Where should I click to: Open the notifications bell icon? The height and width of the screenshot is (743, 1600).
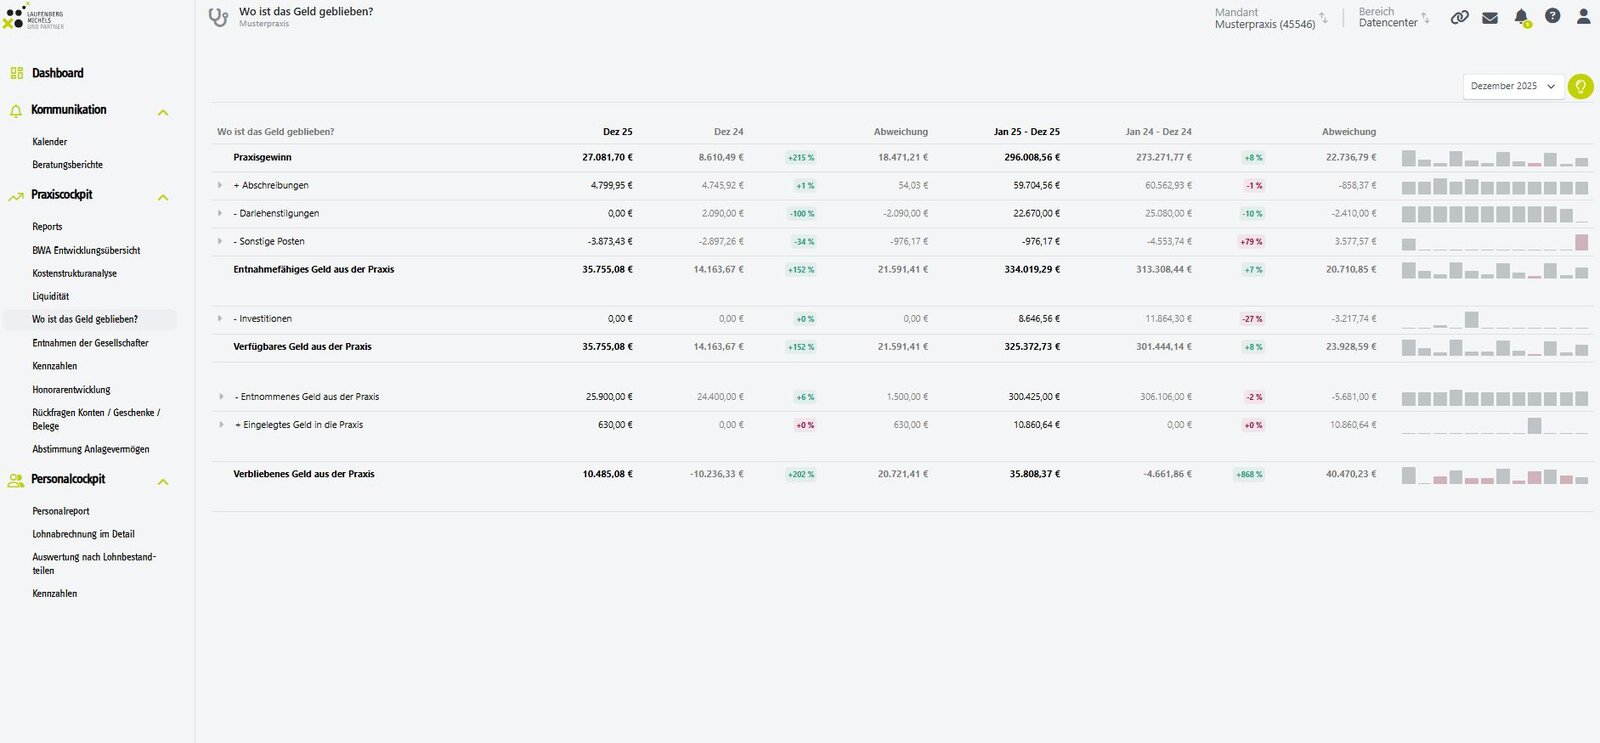pos(1521,17)
